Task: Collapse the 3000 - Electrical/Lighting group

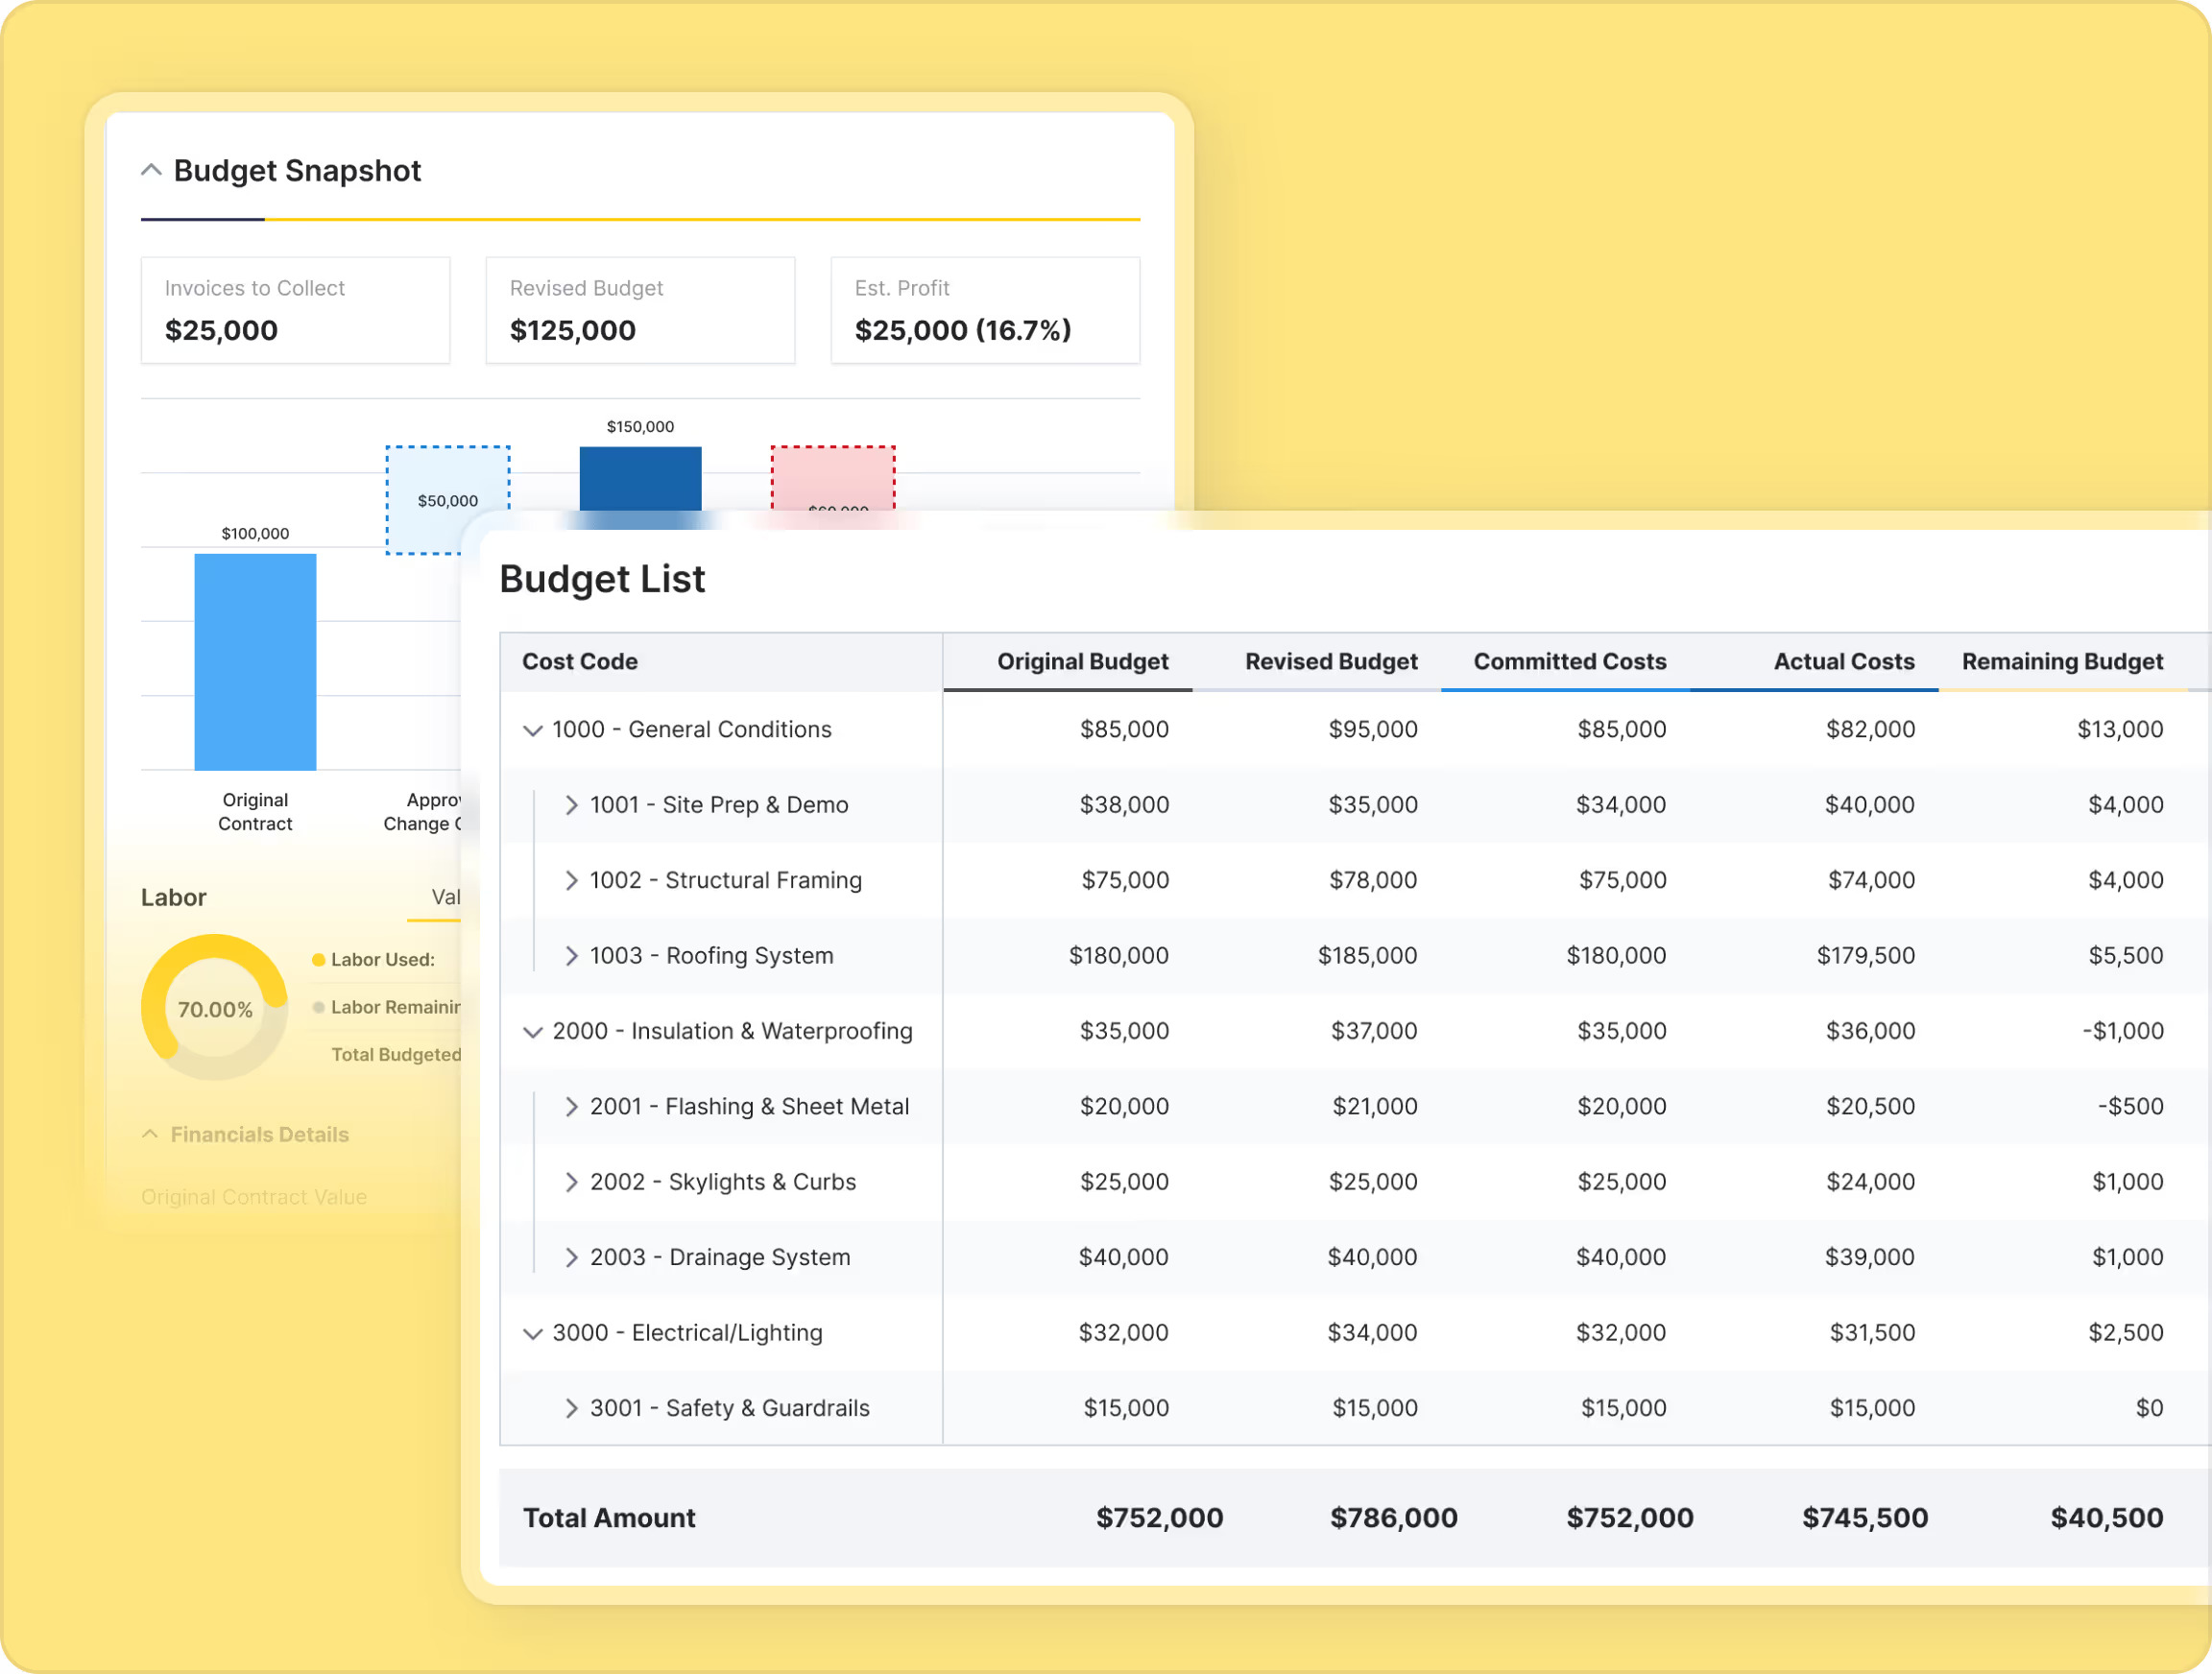Action: tap(533, 1334)
